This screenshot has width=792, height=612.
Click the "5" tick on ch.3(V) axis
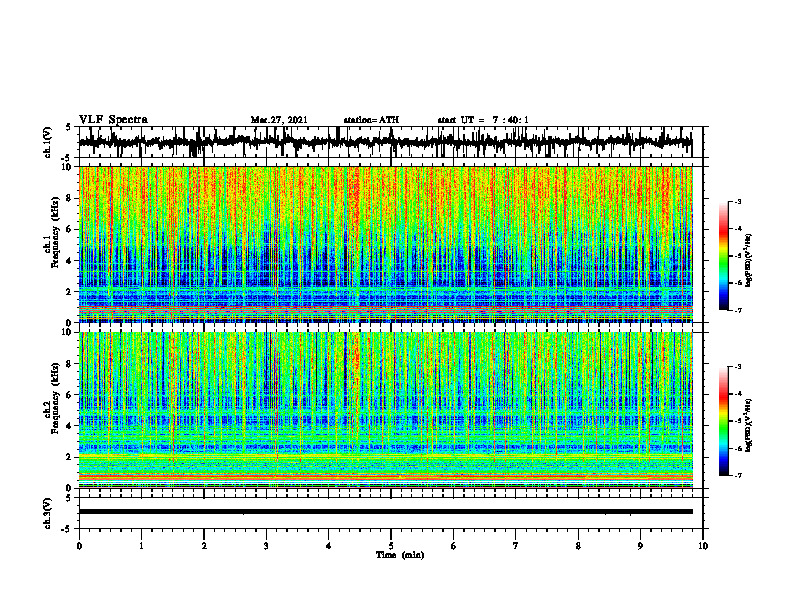coord(68,498)
